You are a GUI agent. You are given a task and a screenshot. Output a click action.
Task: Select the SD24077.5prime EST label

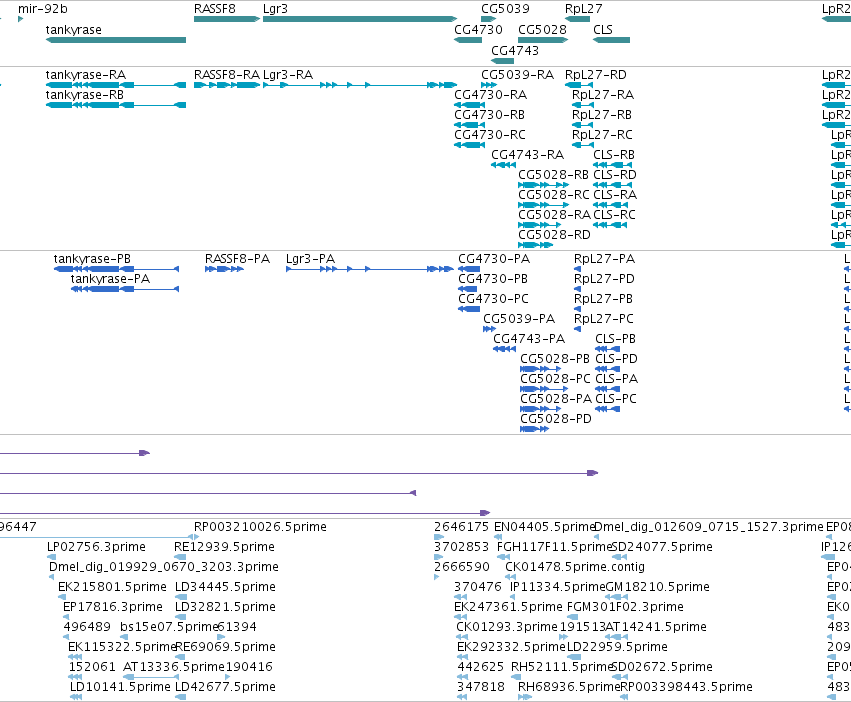pos(662,547)
